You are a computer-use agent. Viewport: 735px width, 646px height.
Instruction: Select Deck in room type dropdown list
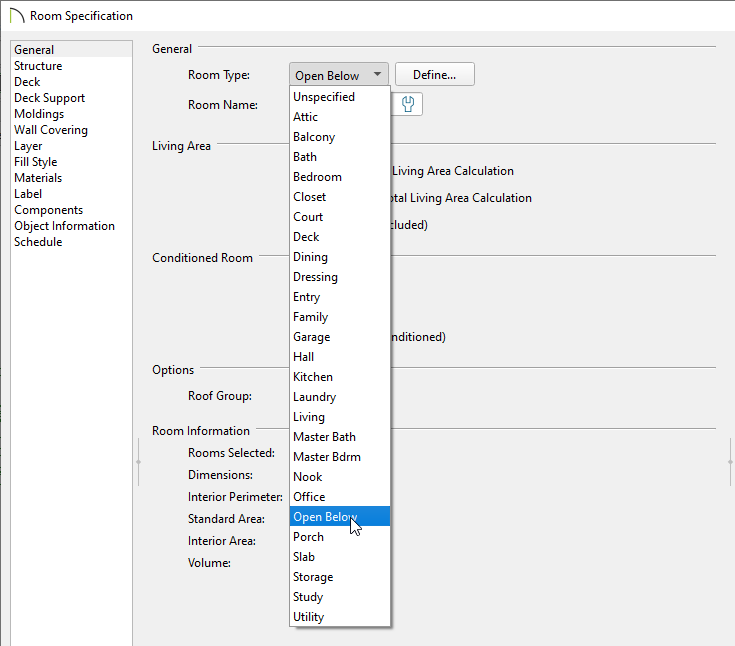[340, 237]
